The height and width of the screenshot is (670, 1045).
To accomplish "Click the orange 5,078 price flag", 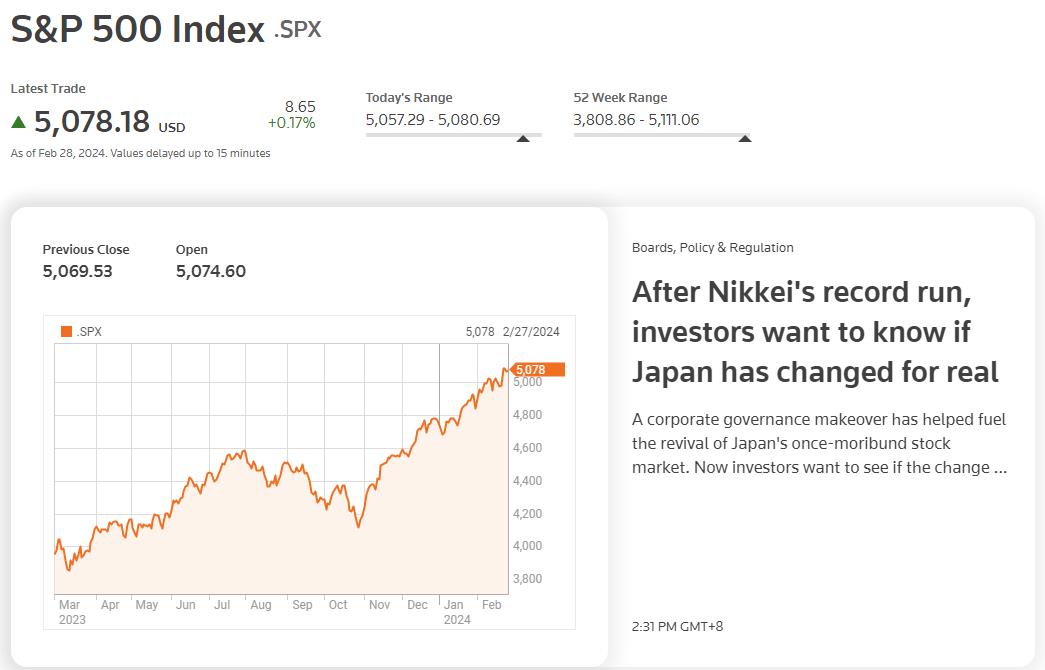I will click(537, 369).
